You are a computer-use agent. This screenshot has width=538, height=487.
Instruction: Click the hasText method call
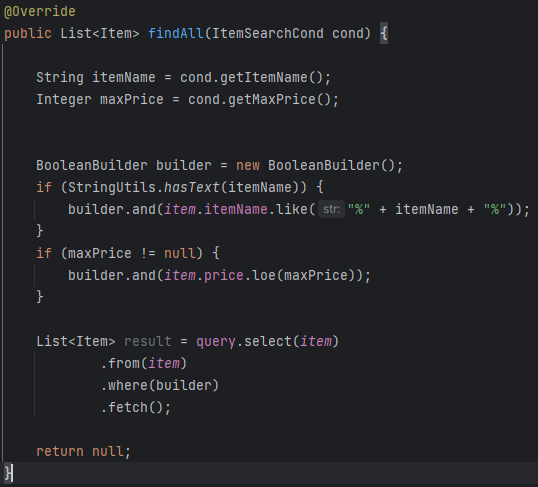[x=191, y=187]
